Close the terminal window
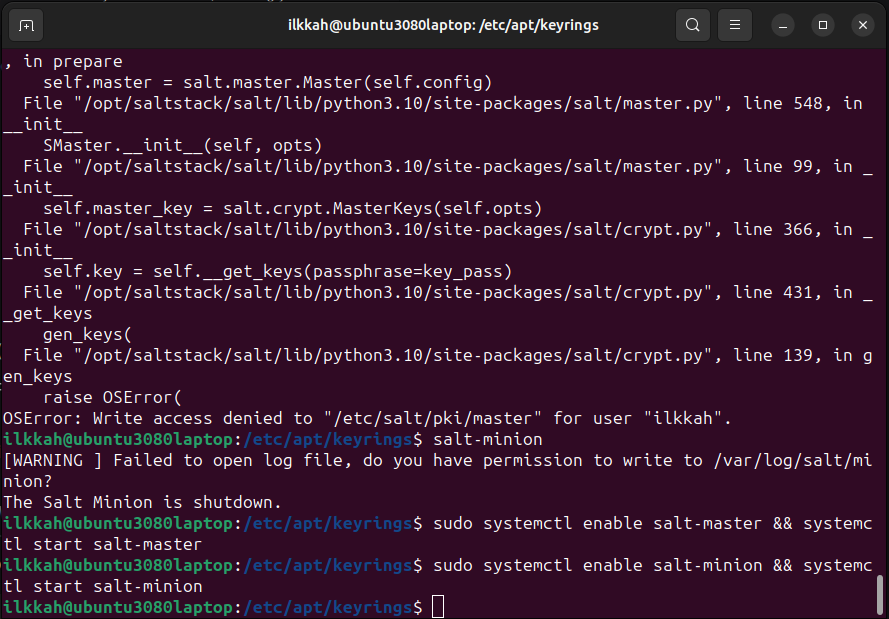 862,24
